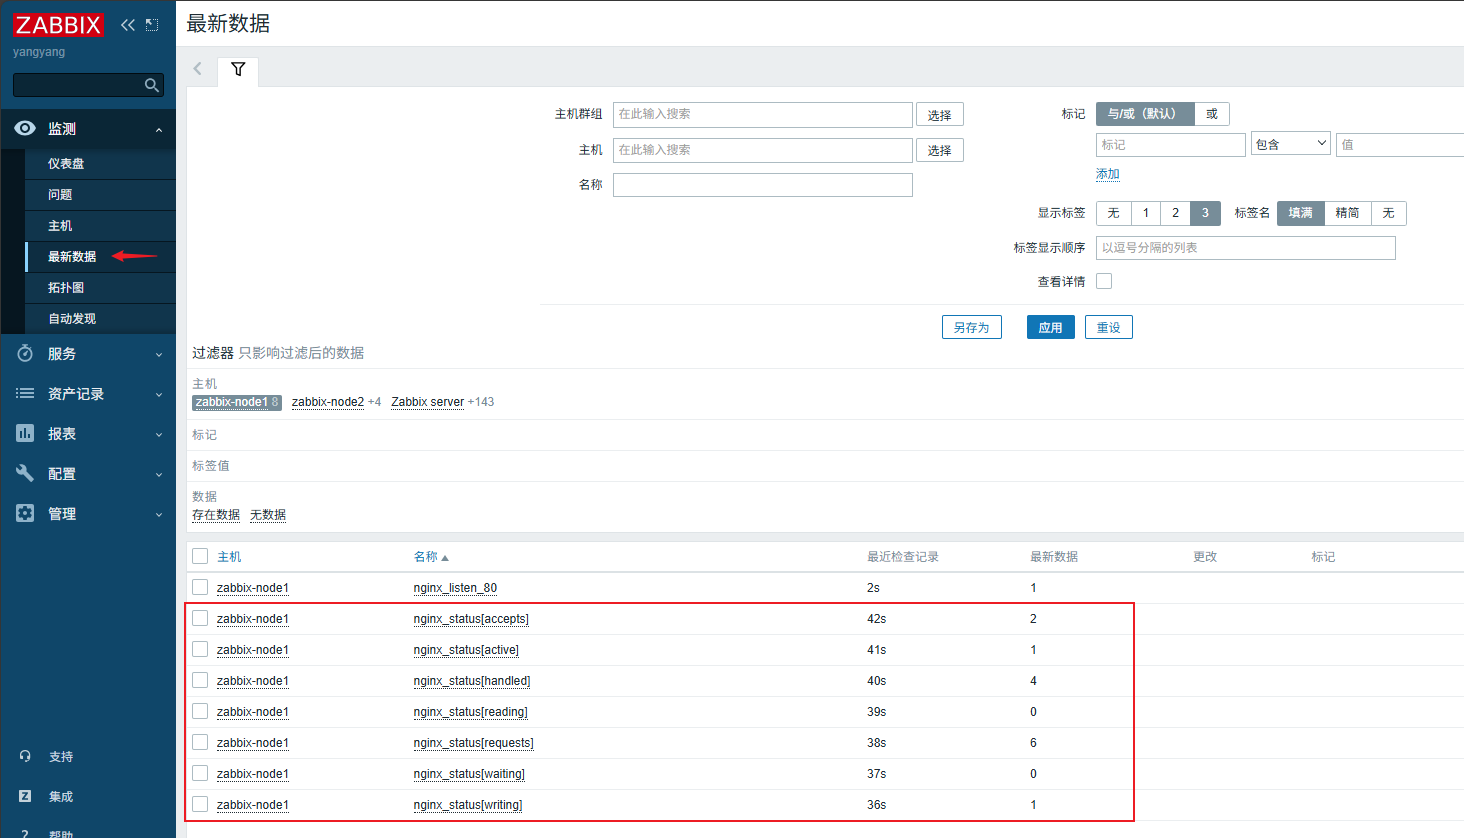The width and height of the screenshot is (1464, 838).
Task: Click the 配置 wrench icon
Action: point(25,473)
